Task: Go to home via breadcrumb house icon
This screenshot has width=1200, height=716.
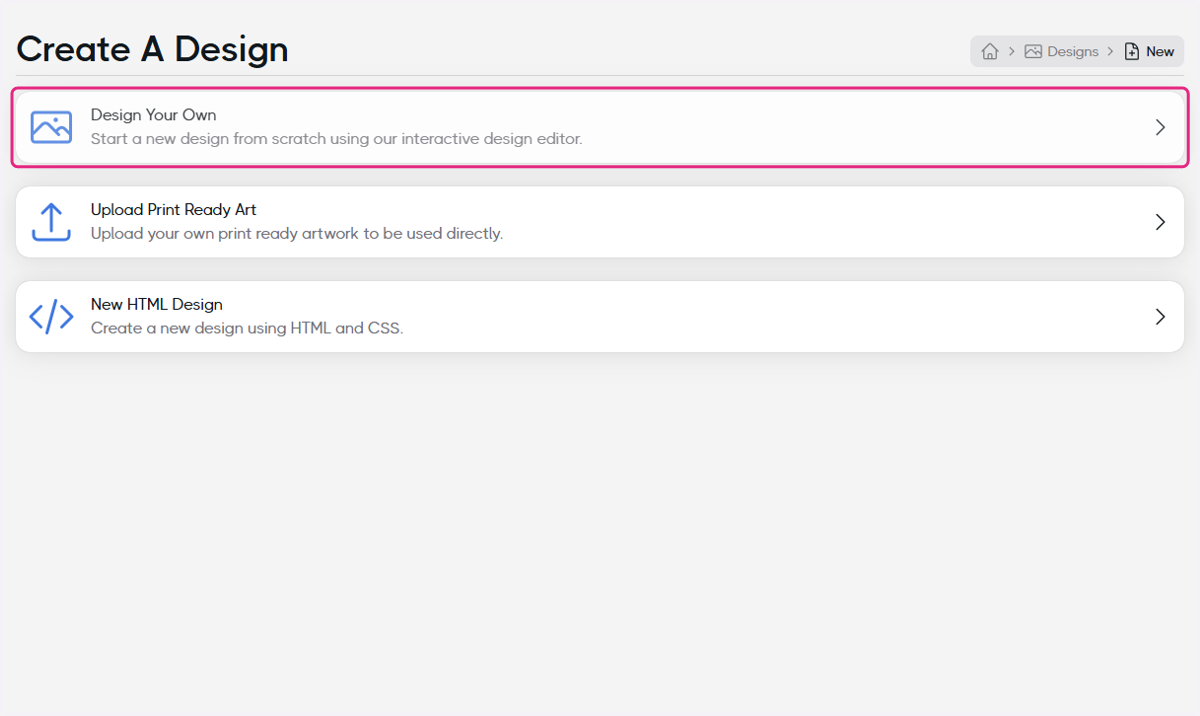Action: (990, 52)
